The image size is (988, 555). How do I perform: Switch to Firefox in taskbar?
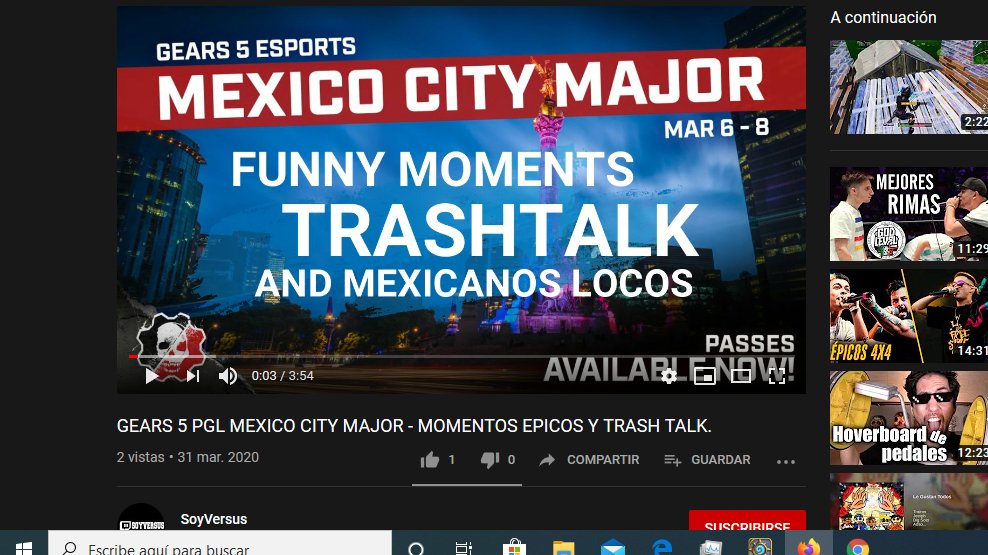coord(808,547)
